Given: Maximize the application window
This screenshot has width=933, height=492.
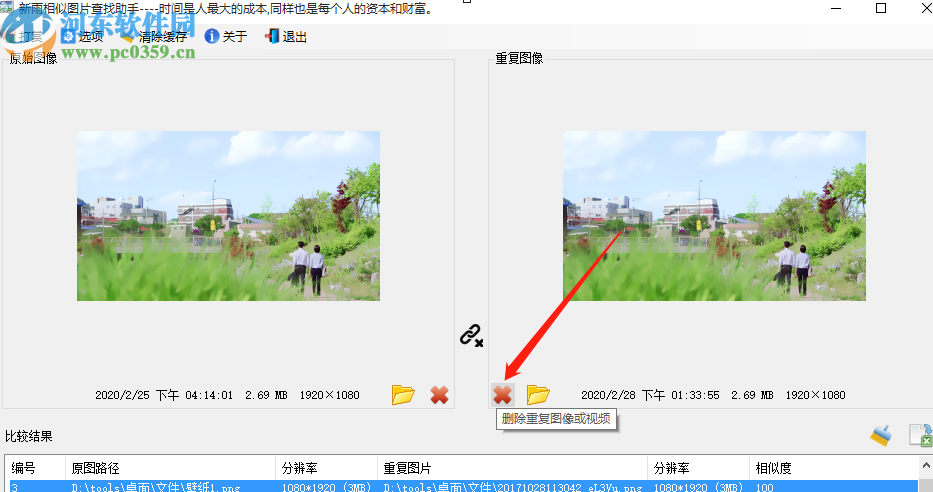Looking at the screenshot, I should [881, 8].
